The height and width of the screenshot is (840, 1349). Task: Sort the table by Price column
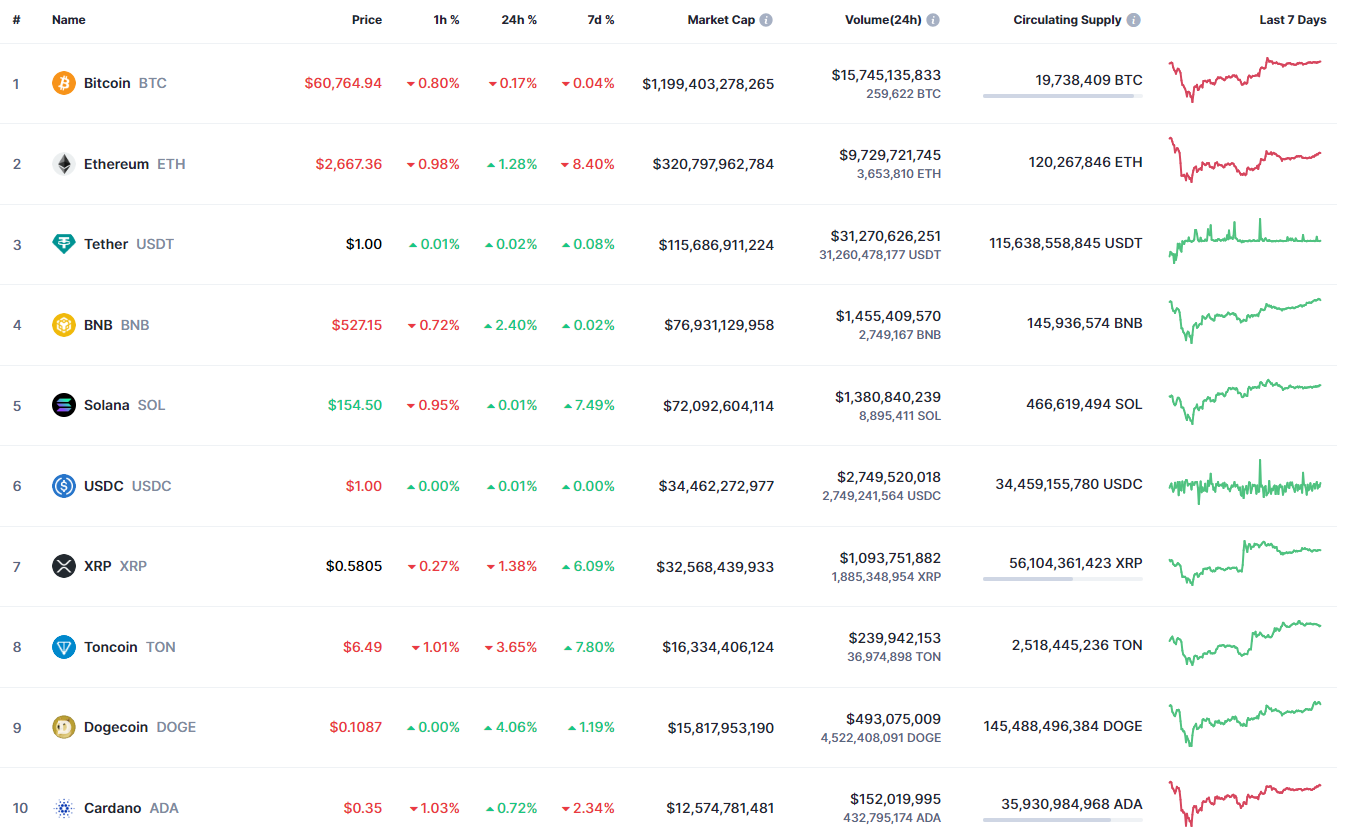(366, 20)
